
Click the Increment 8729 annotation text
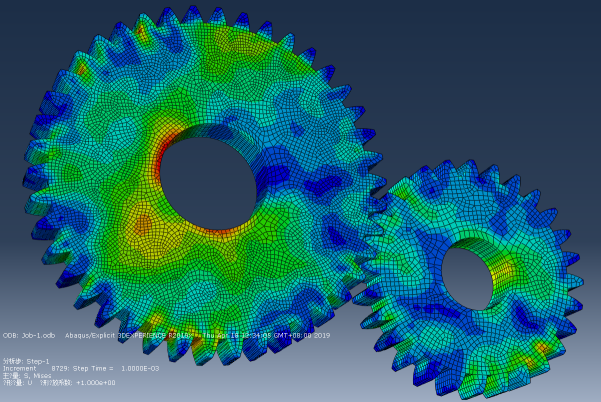pos(35,368)
